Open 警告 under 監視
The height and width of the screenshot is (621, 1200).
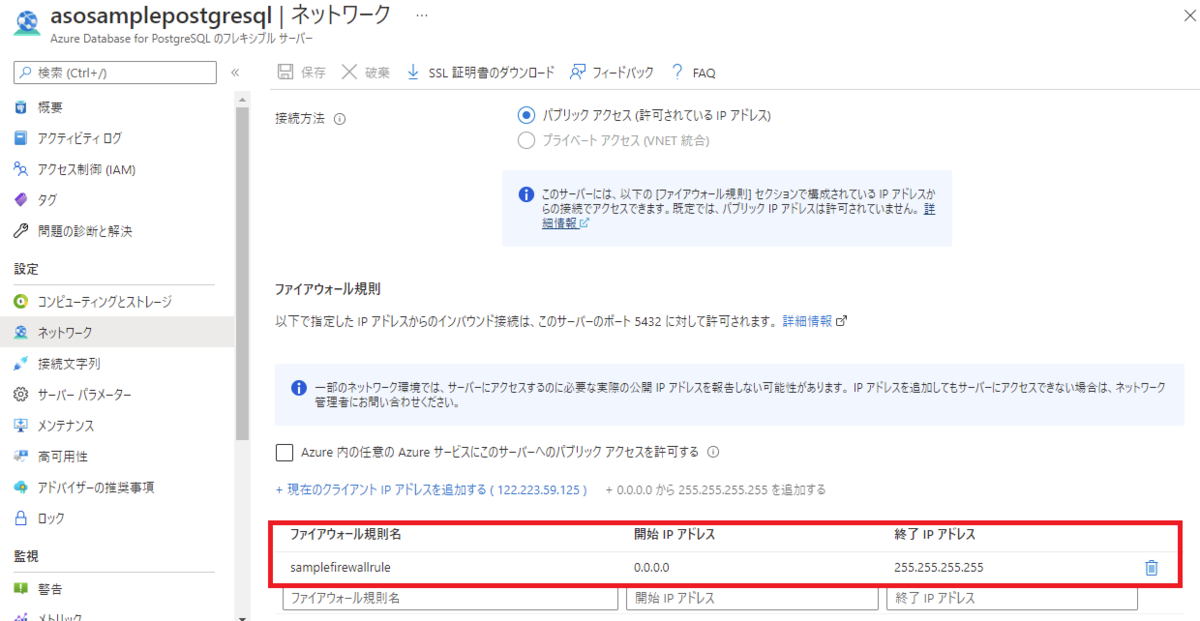coord(50,588)
